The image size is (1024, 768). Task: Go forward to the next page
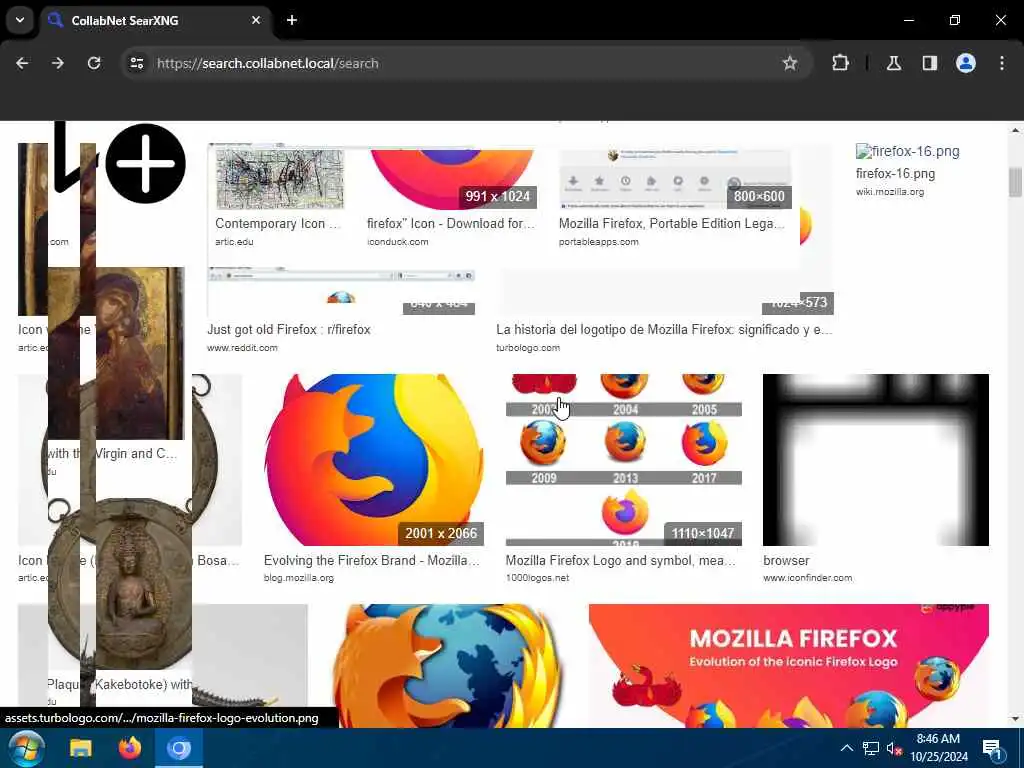(x=58, y=63)
